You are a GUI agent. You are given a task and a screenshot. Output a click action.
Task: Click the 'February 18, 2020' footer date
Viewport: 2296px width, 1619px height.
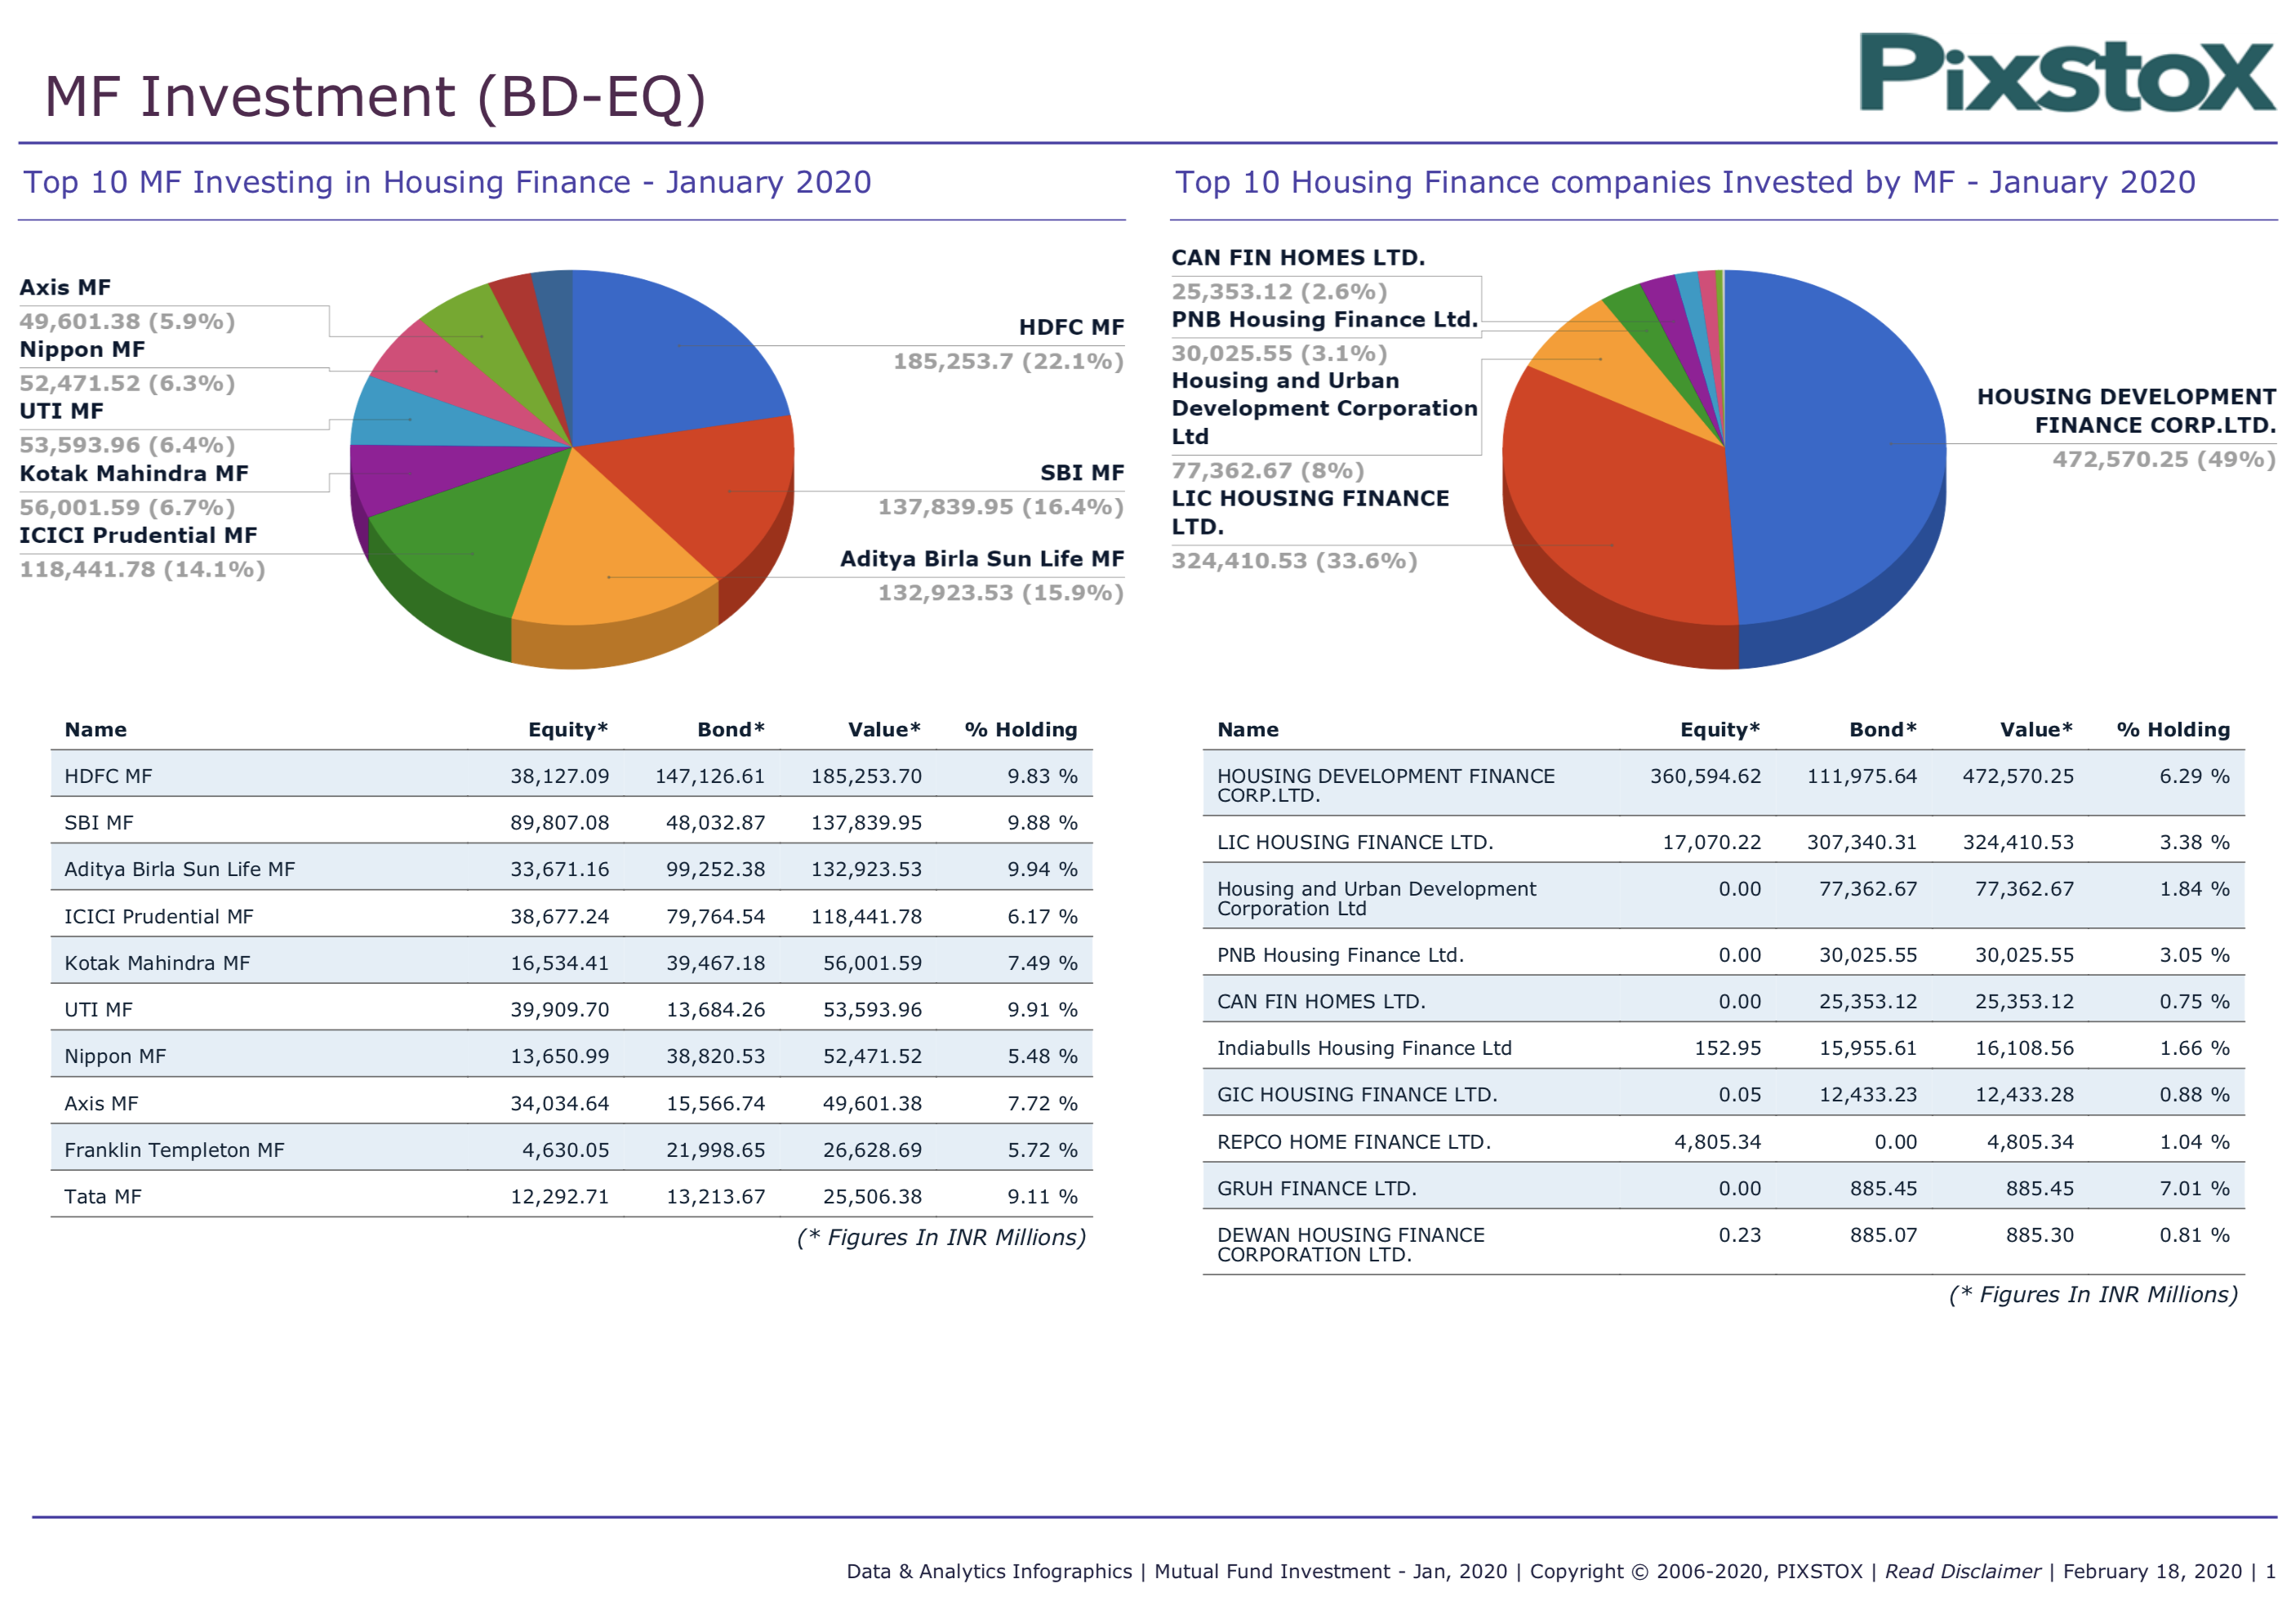click(x=2152, y=1571)
